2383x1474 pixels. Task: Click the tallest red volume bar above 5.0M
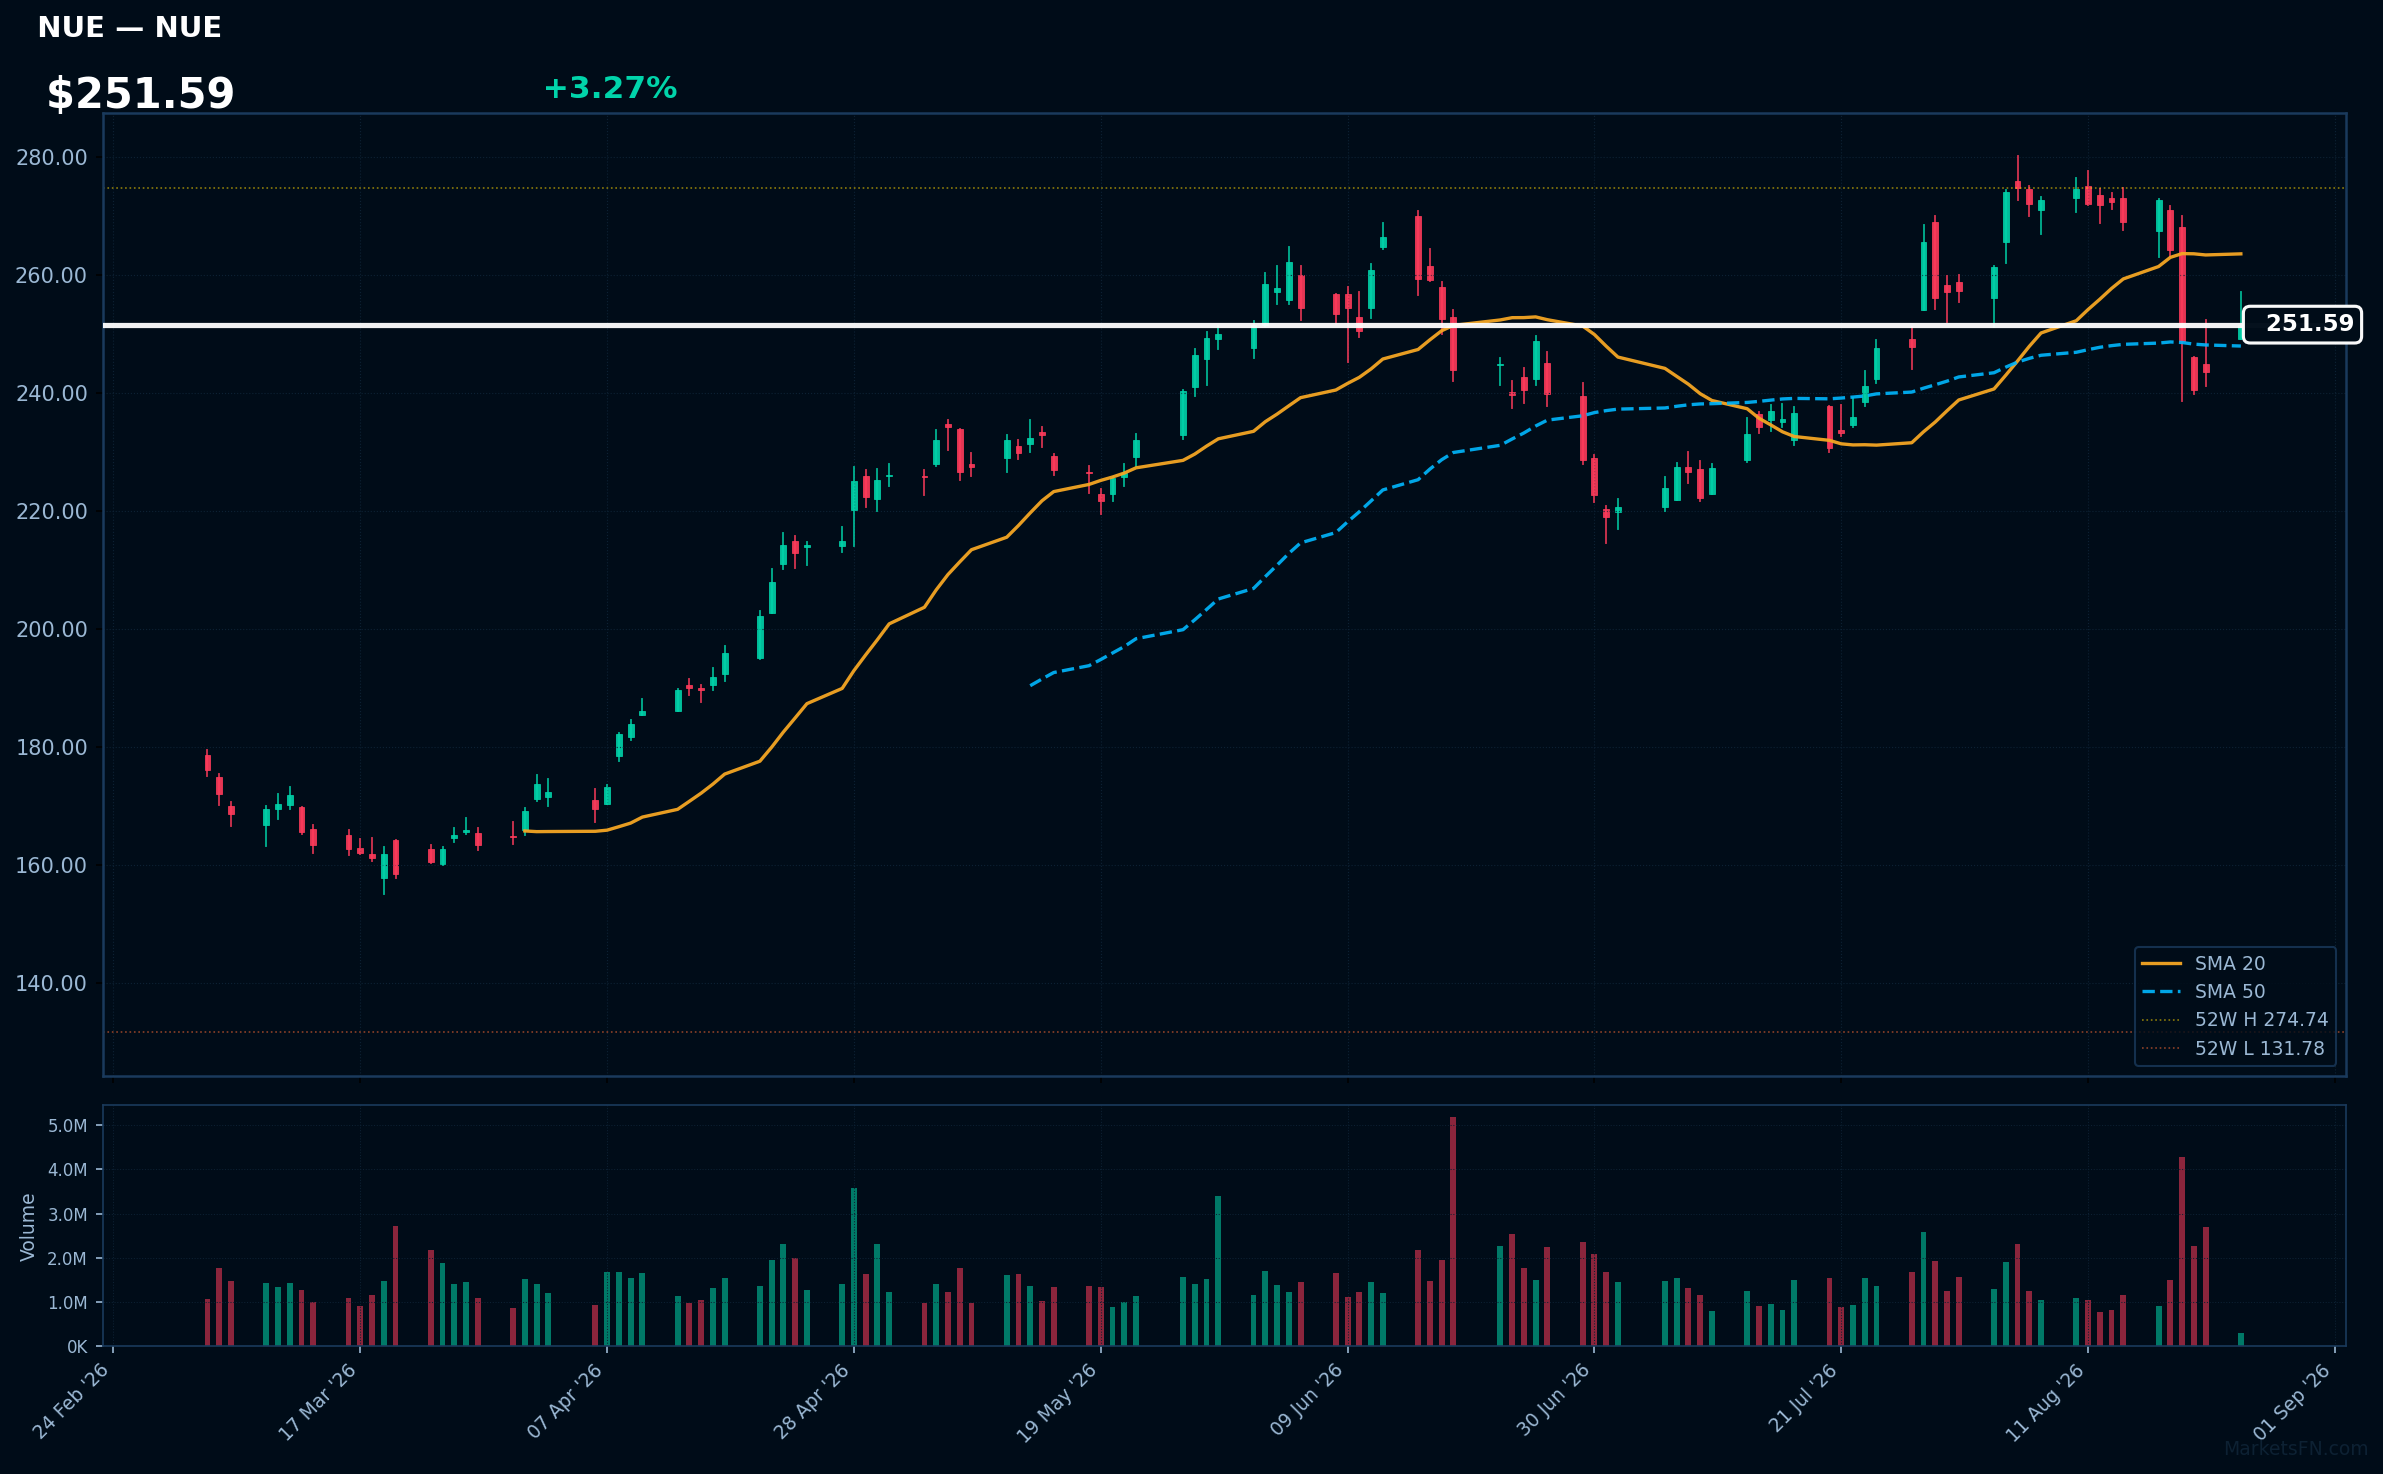tap(1453, 1231)
